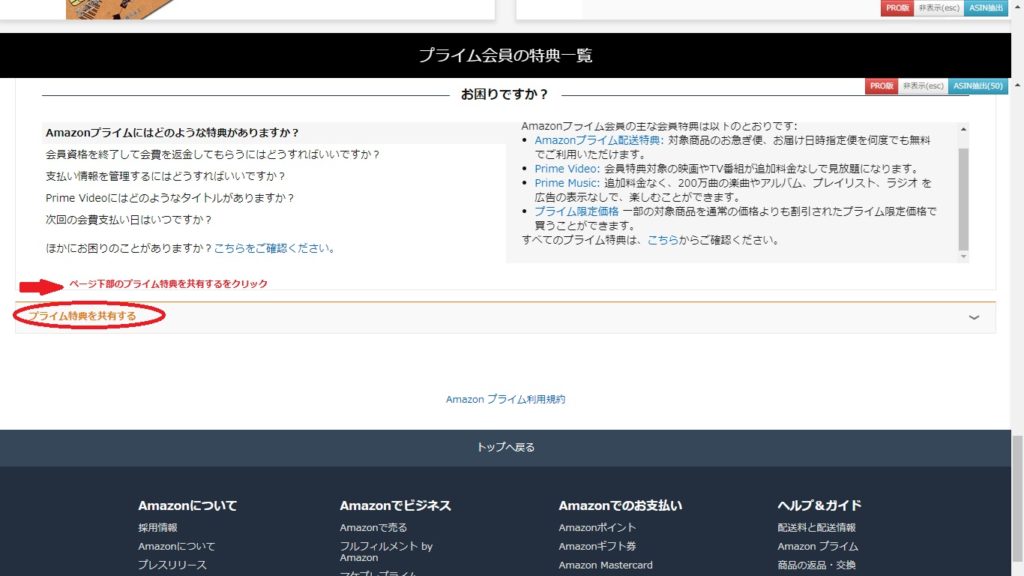
Task: Select question Amazonプライムにはどのような特典がありますか？
Action: [172, 133]
